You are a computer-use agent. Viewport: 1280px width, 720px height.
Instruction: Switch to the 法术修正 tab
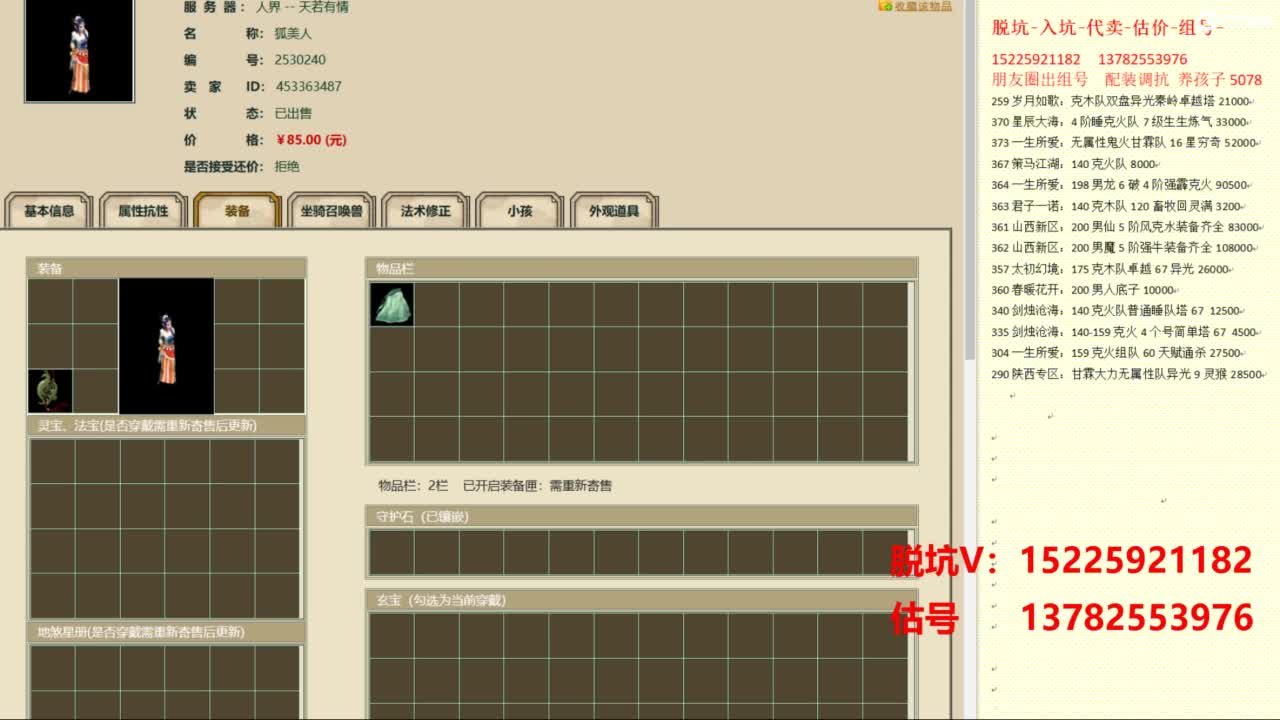tap(425, 211)
